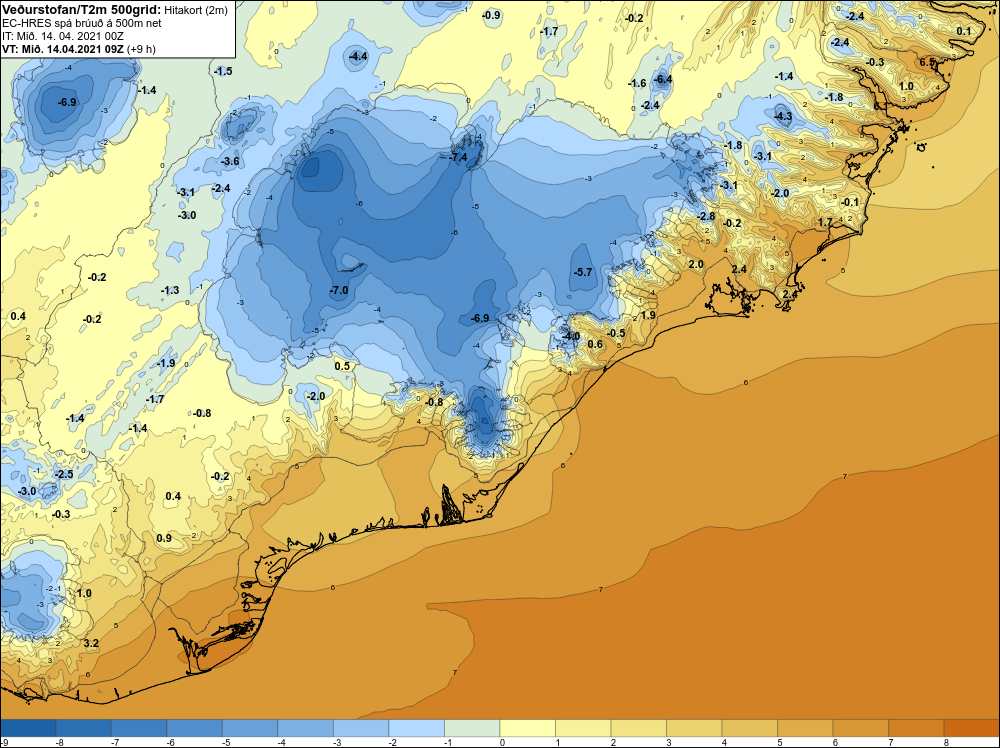The width and height of the screenshot is (1000, 748).
Task: Click the temperature value '-0.9'
Action: [x=491, y=15]
